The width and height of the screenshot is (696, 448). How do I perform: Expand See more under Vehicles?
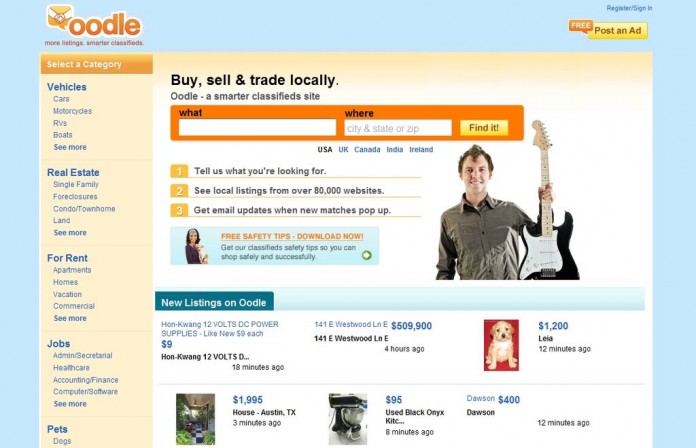point(70,147)
